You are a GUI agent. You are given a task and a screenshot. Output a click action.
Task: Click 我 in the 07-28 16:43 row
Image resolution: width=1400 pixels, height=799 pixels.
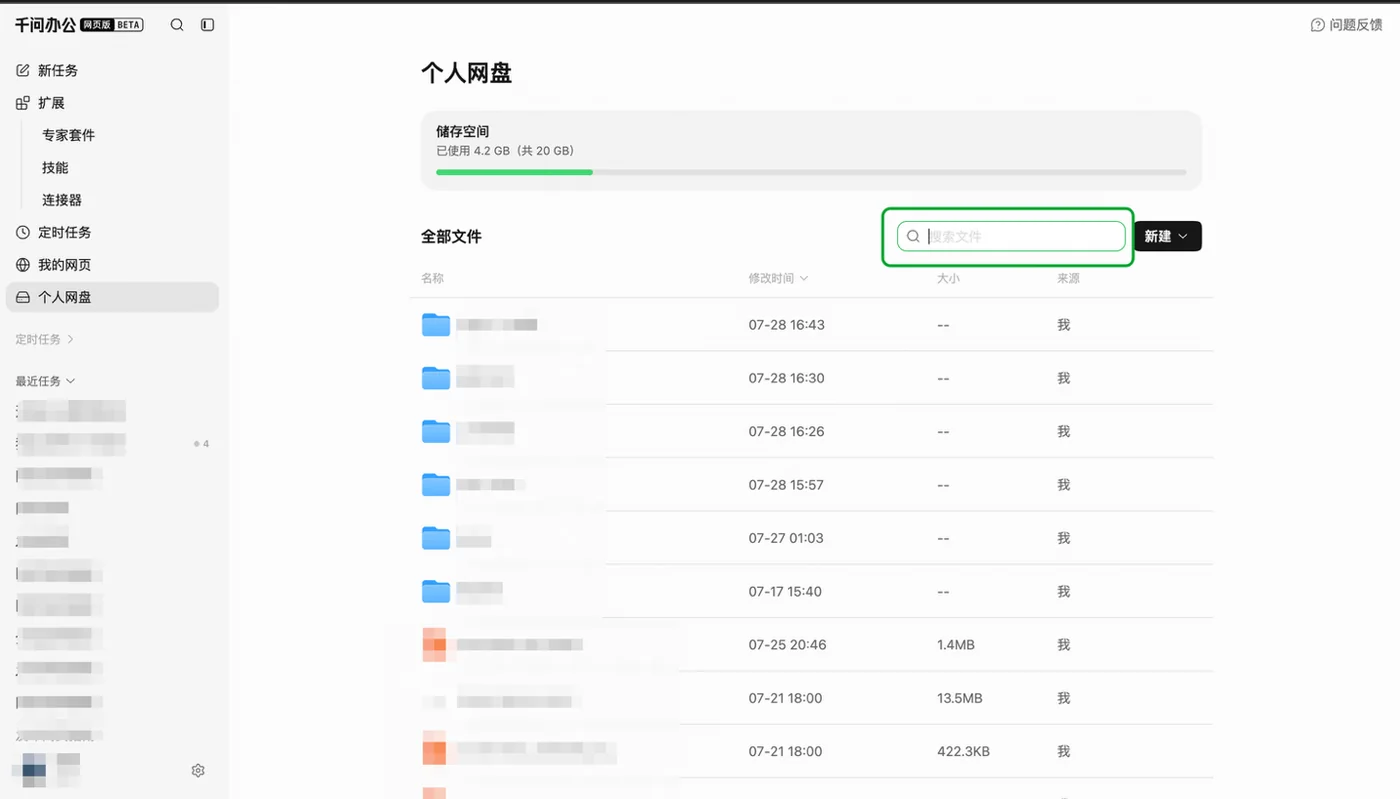[1064, 325]
